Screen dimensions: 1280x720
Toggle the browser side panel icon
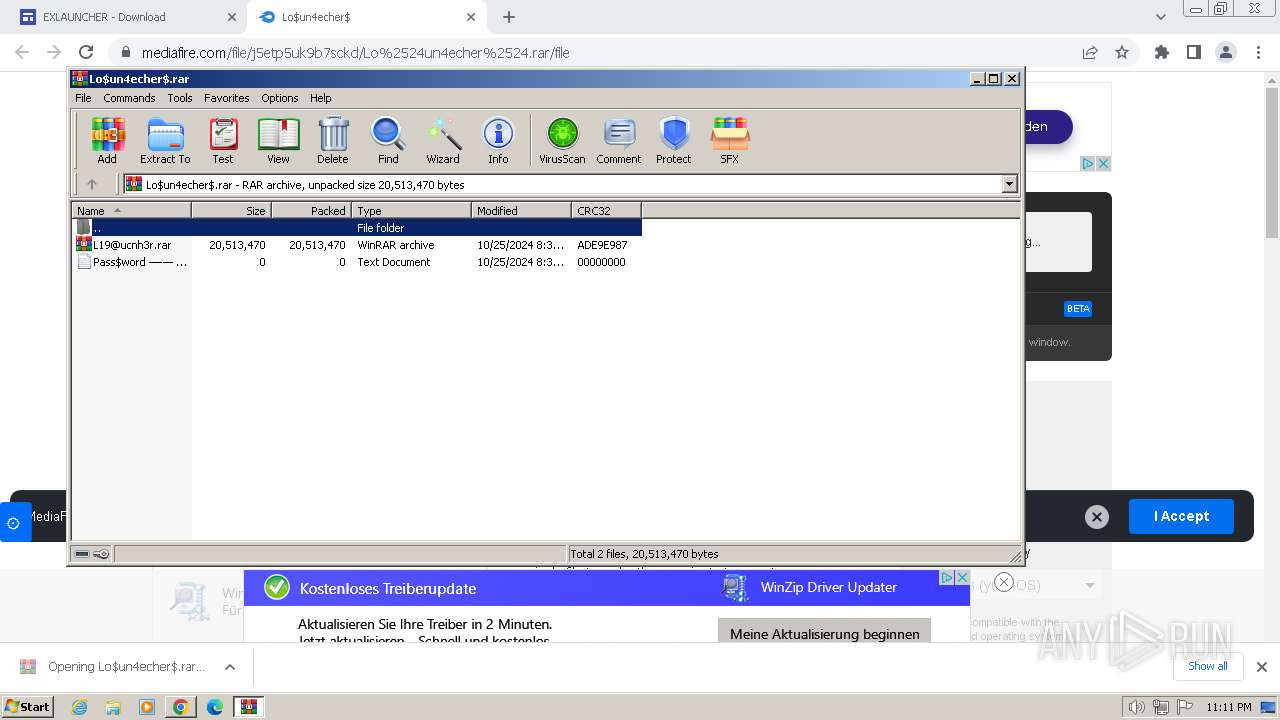click(1193, 52)
